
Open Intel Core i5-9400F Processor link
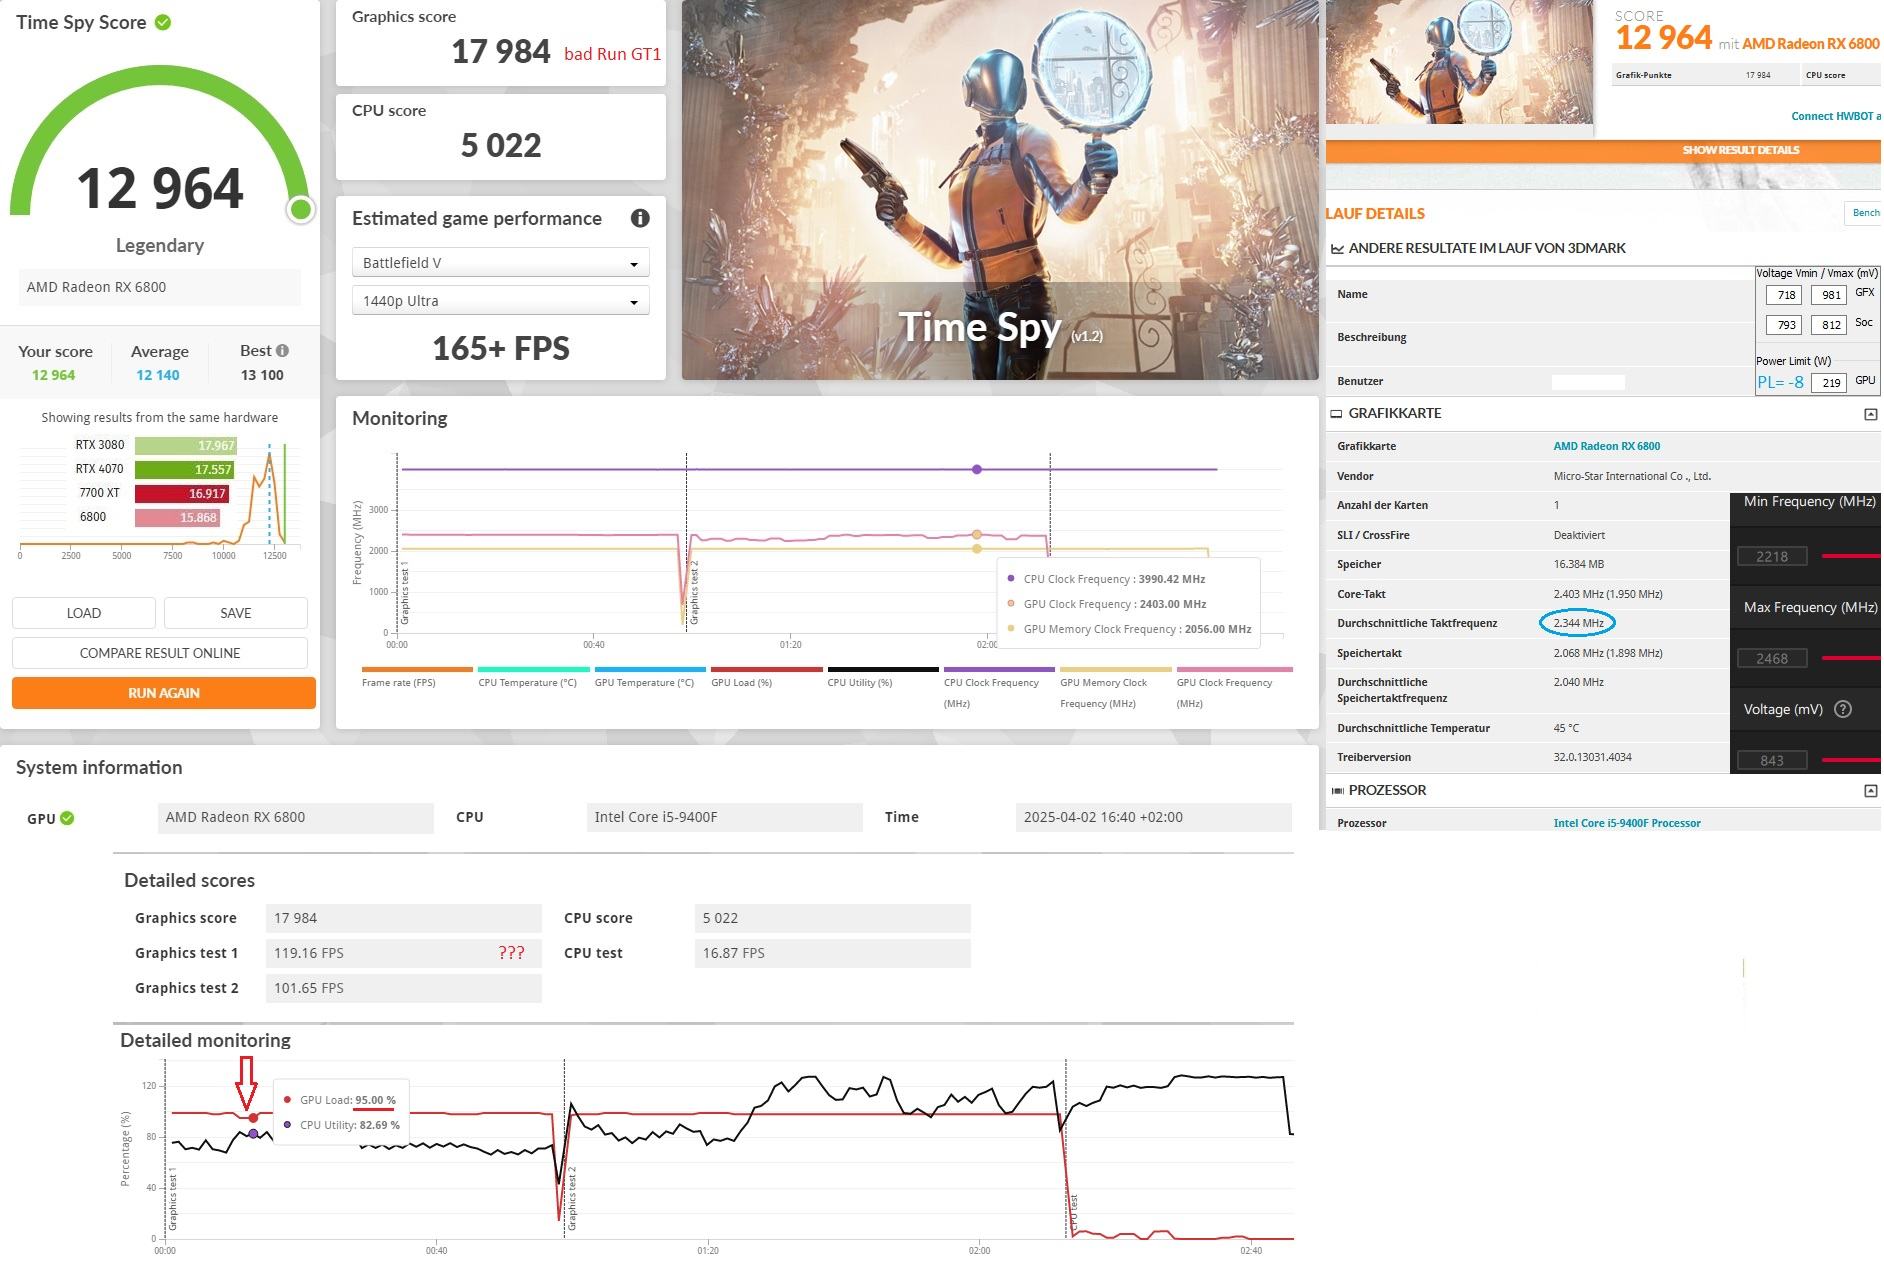tap(1627, 823)
